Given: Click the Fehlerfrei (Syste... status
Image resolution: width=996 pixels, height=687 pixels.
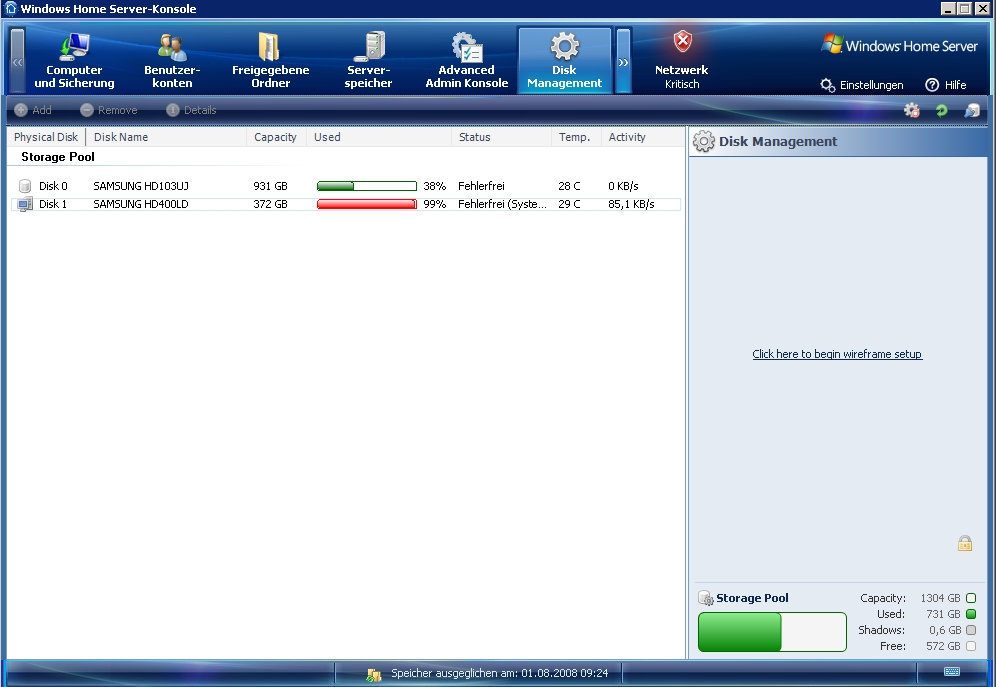Looking at the screenshot, I should [x=502, y=204].
